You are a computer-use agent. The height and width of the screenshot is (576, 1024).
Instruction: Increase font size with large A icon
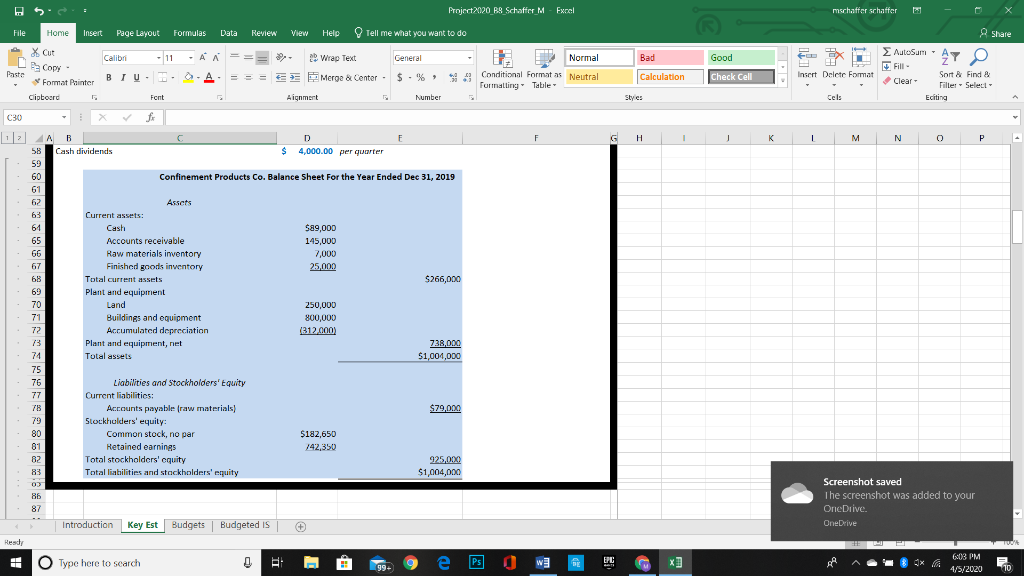coord(203,57)
